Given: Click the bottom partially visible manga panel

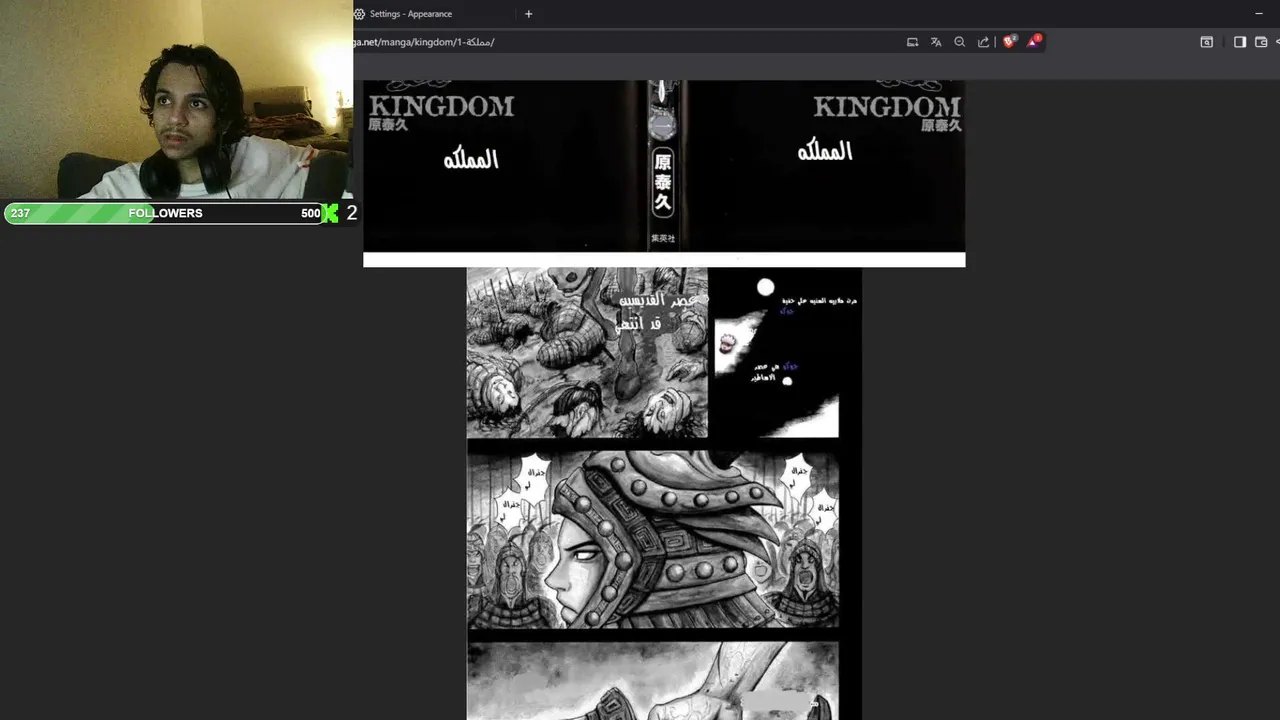Looking at the screenshot, I should (653, 681).
